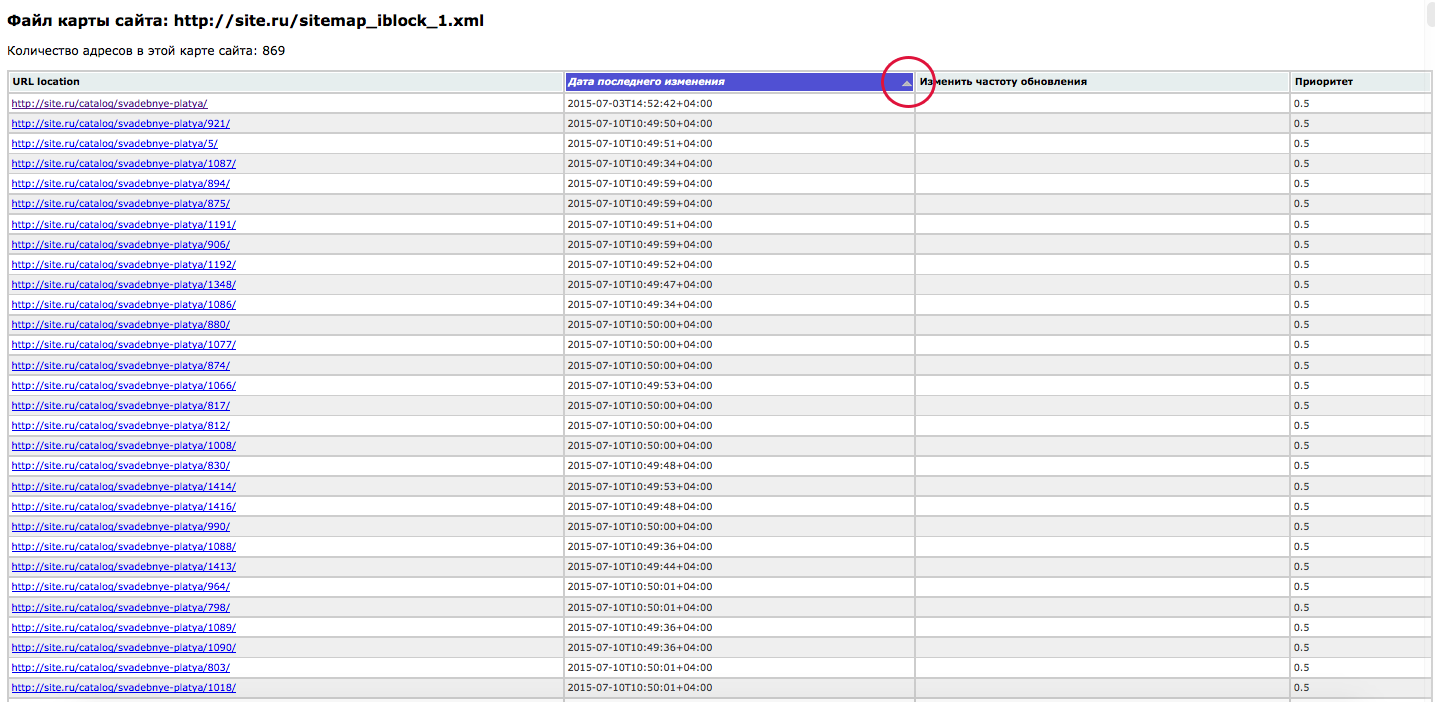Sort by the URL location column header
The height and width of the screenshot is (702, 1435).
tap(46, 82)
